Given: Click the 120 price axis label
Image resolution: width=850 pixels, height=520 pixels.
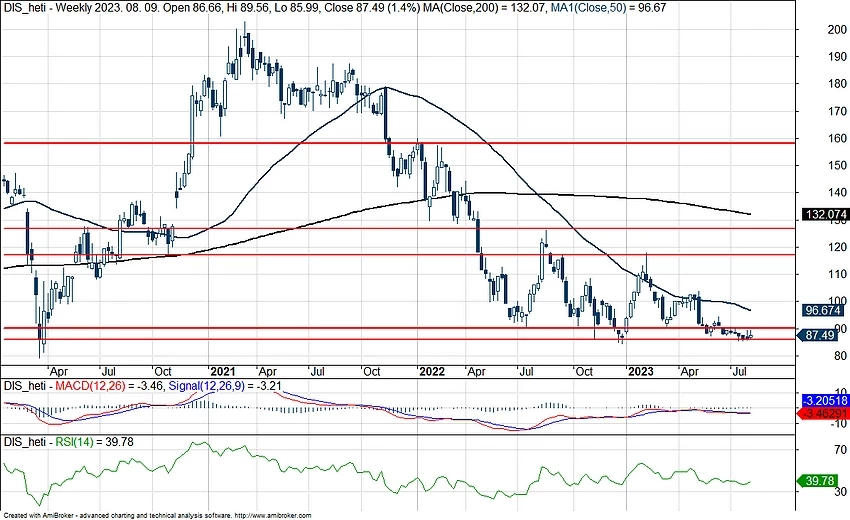Looking at the screenshot, I should click(x=837, y=247).
